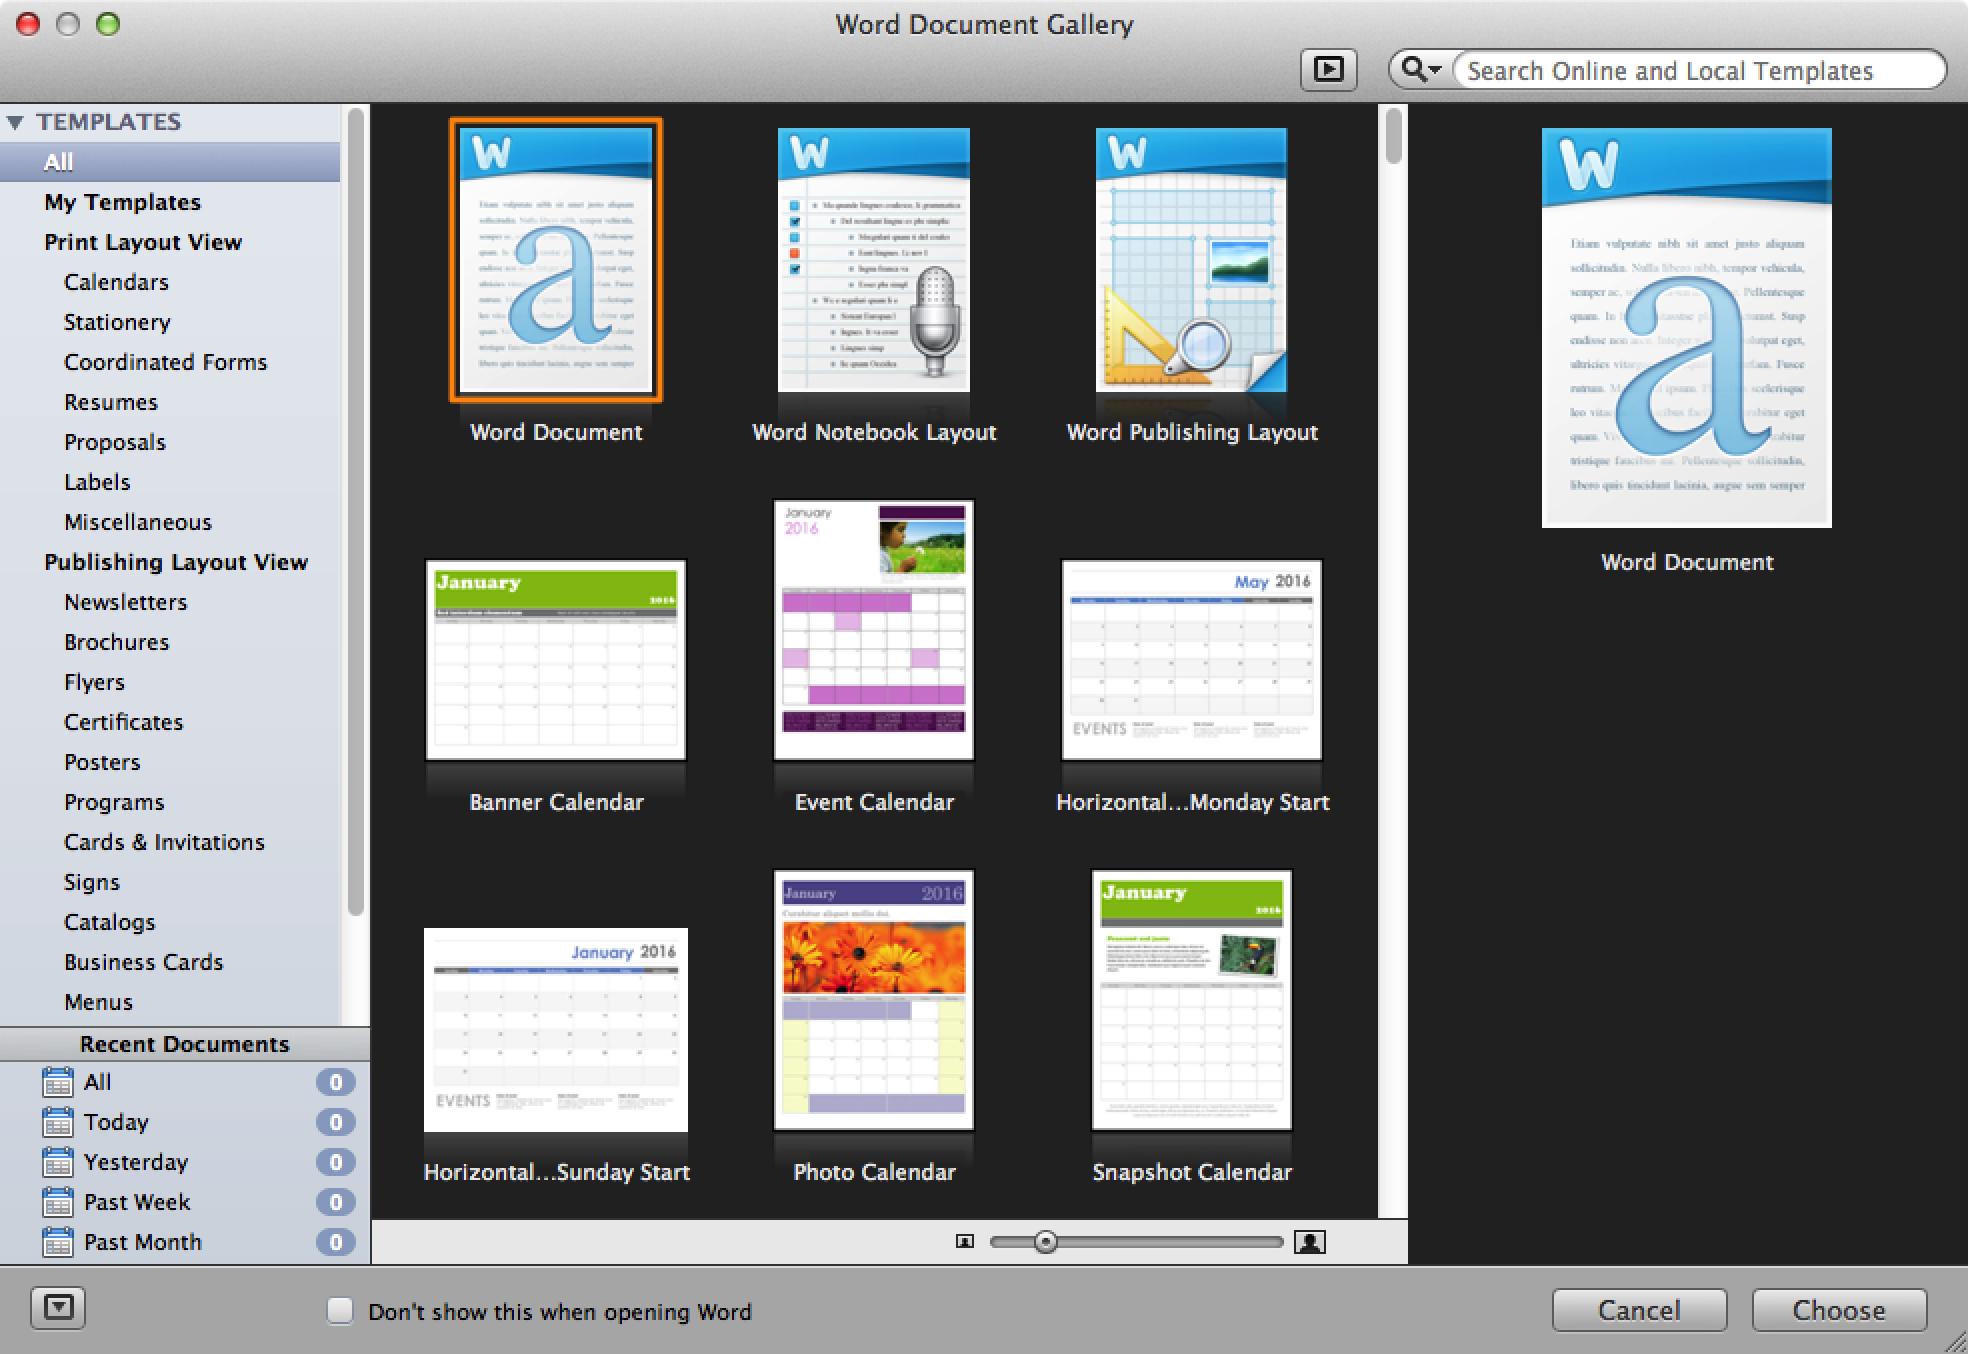Pick the Banner Calendar template
Viewport: 1968px width, 1354px height.
556,660
